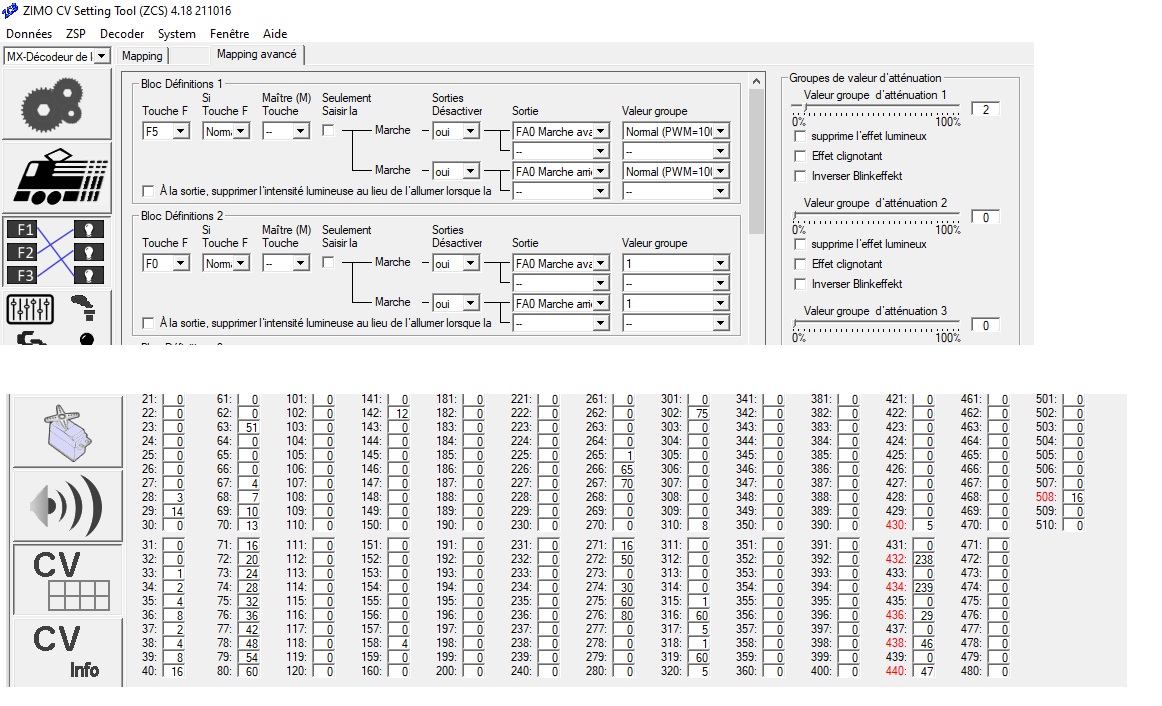The image size is (1162, 706).
Task: Toggle 'Effet clignotant' in attenuation group 2
Action: click(800, 264)
